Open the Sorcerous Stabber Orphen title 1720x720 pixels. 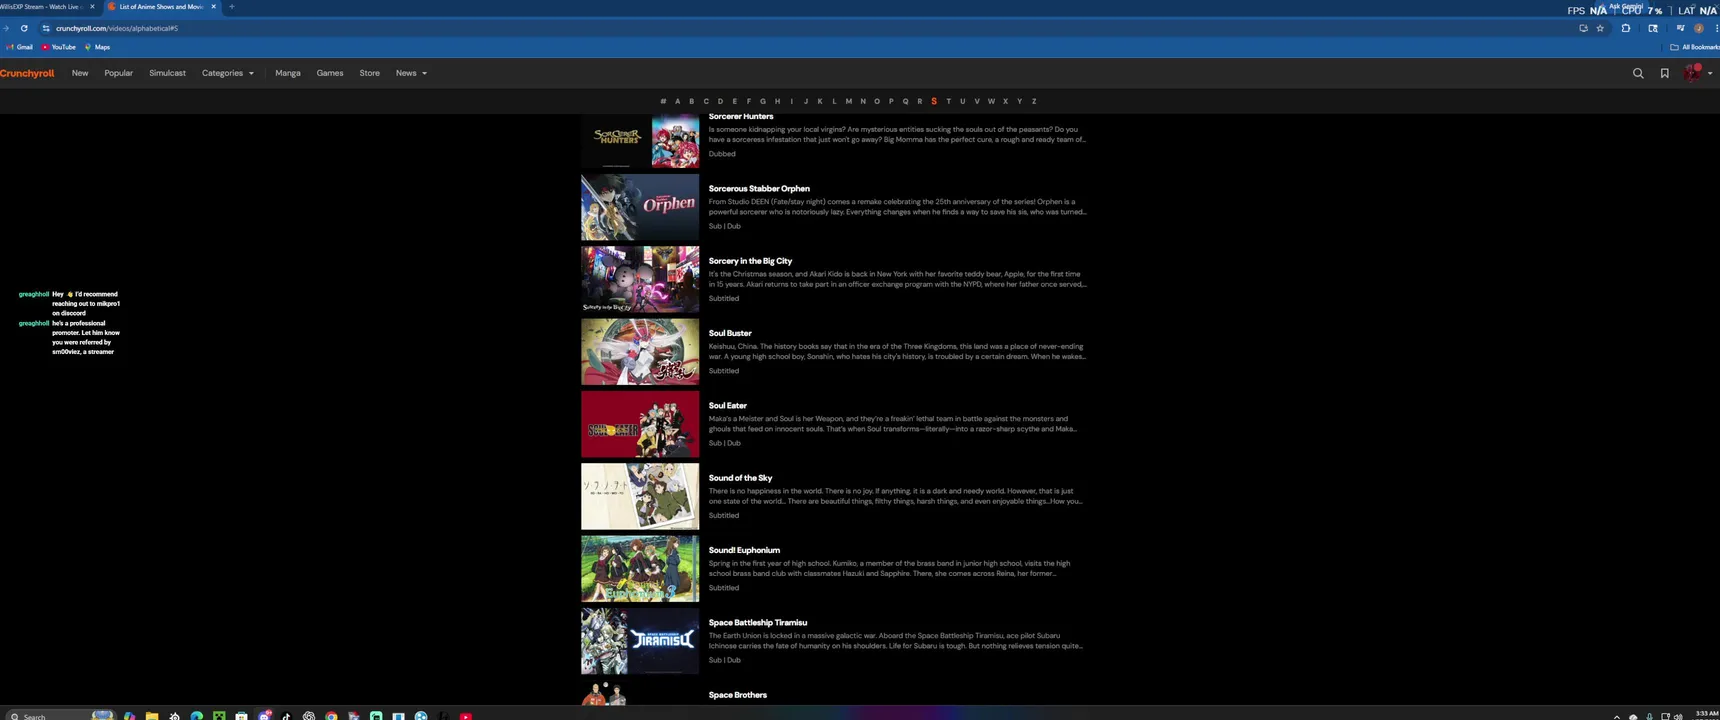759,188
